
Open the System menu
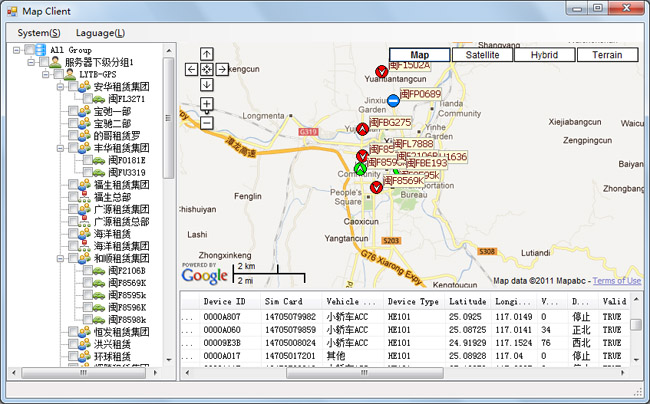point(39,33)
